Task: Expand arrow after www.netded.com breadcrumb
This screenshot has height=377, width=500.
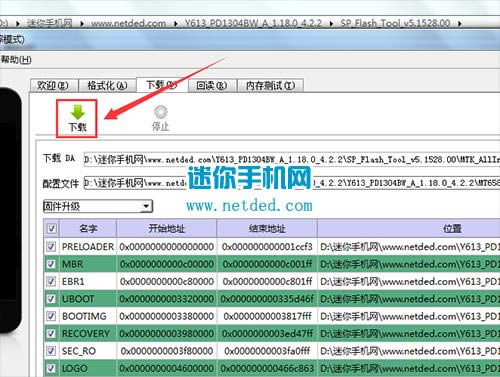Action: [176, 24]
